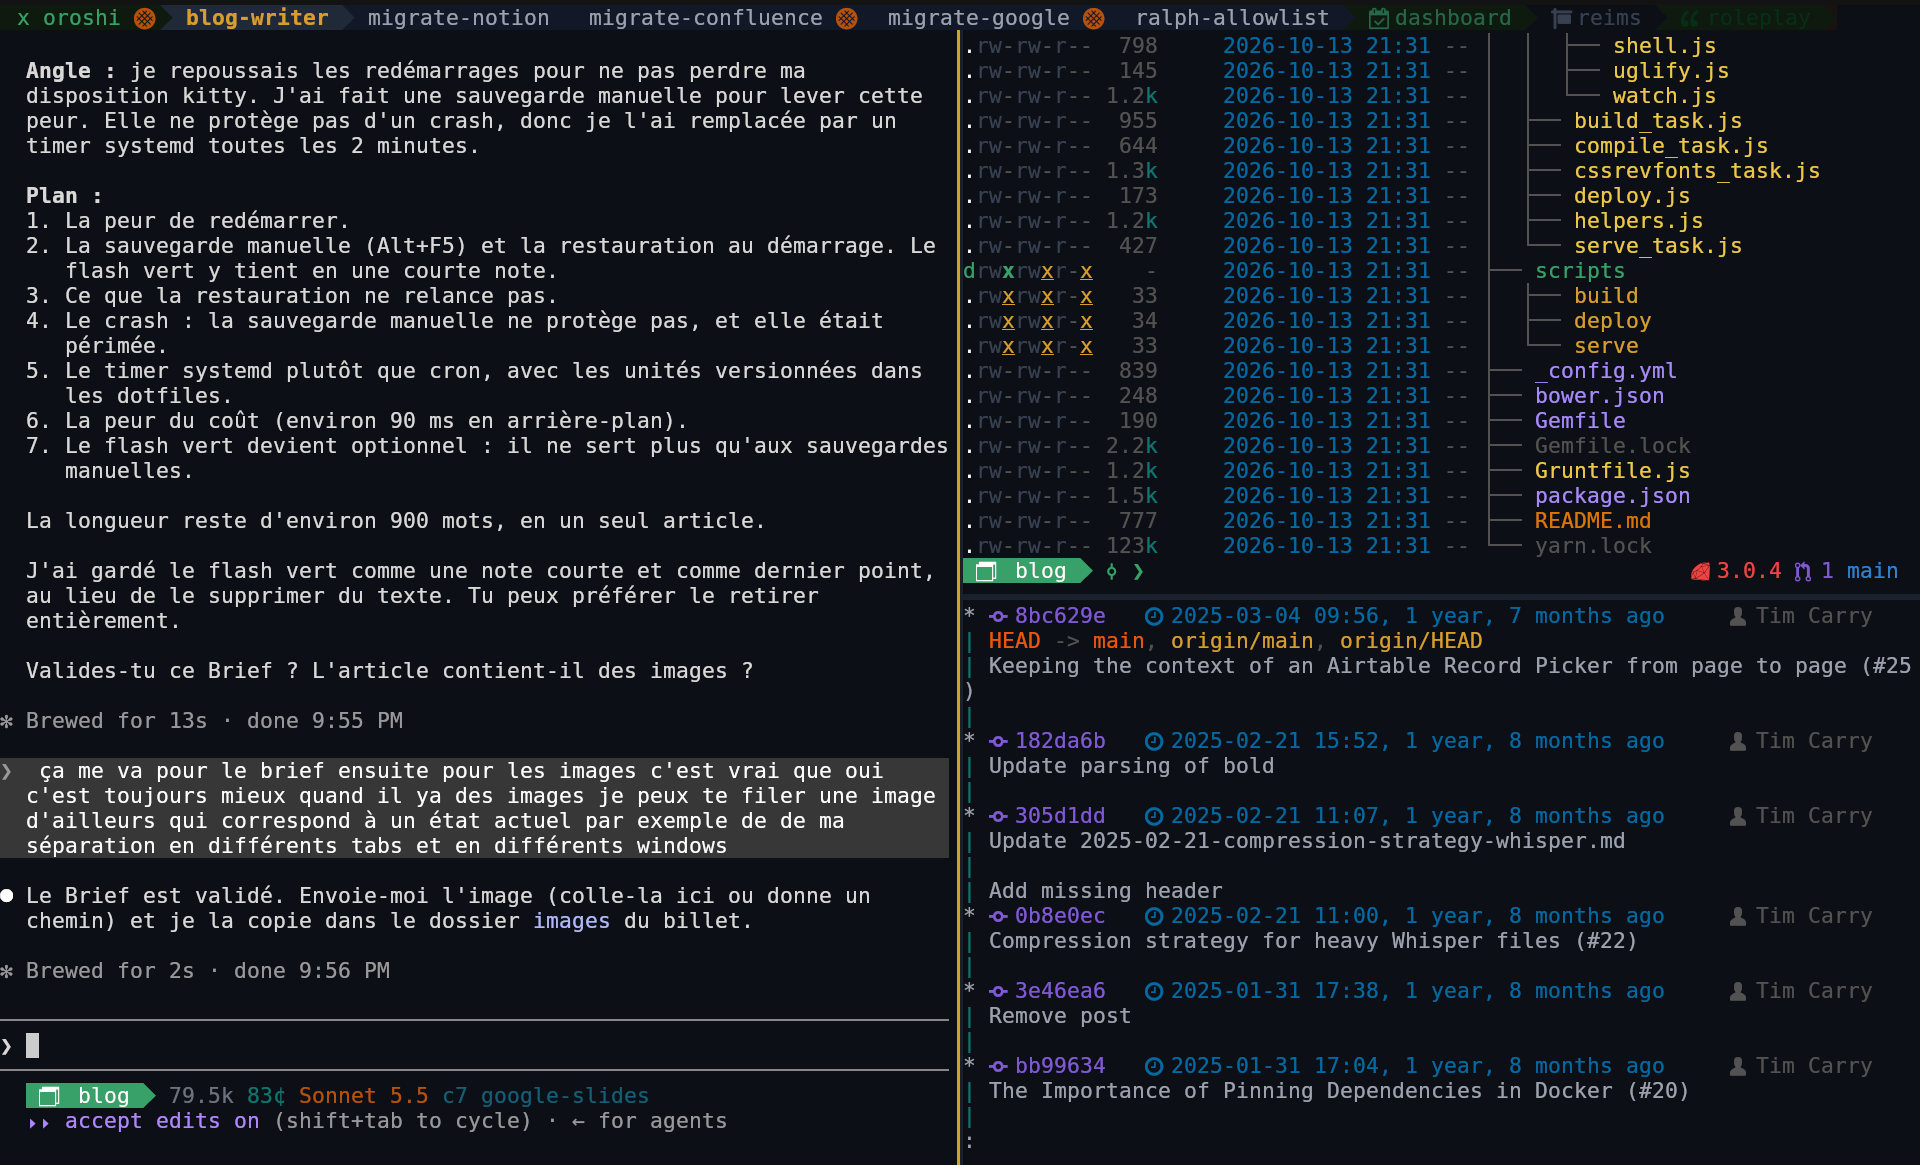Click the prompt input line in the left pane
The width and height of the screenshot is (1920, 1165).
click(475, 1046)
